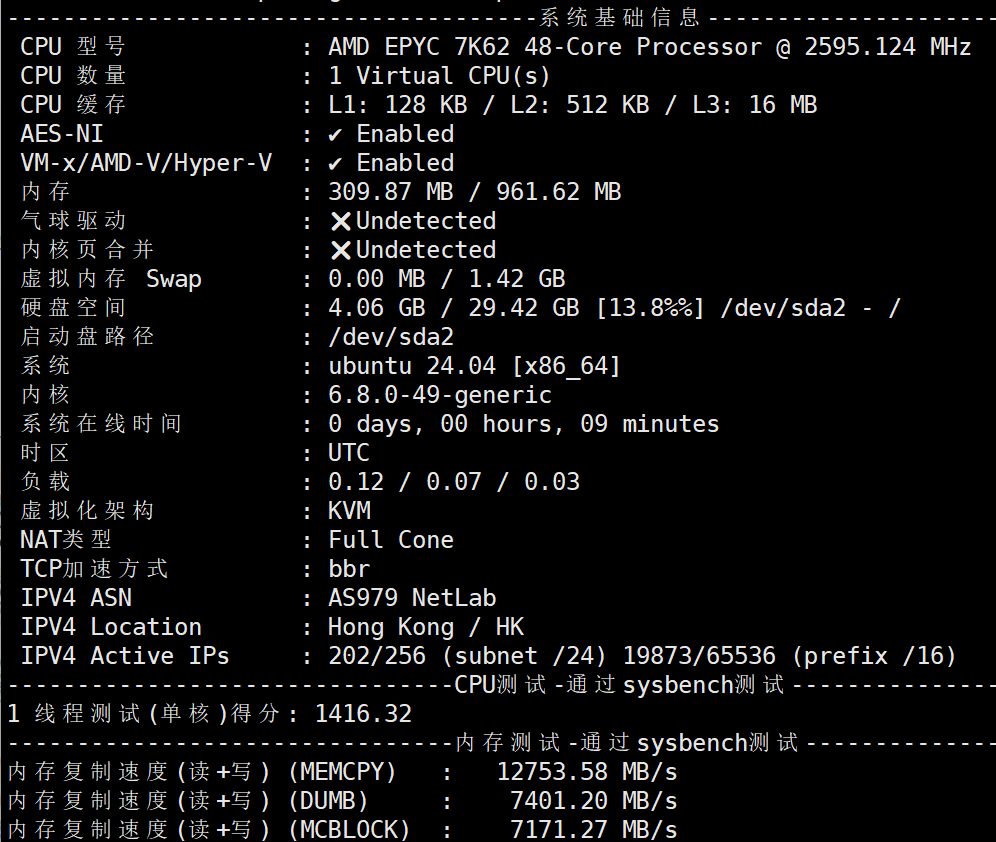Click the check mark in the AES-NI row

(335, 135)
